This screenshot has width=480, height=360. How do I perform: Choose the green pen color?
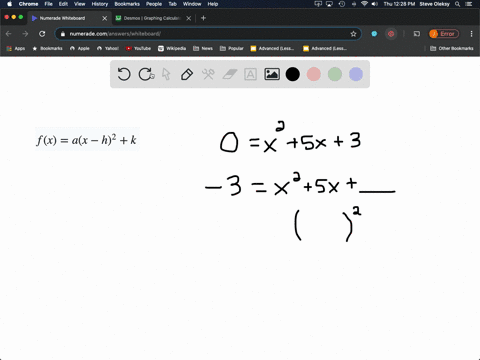coord(335,74)
